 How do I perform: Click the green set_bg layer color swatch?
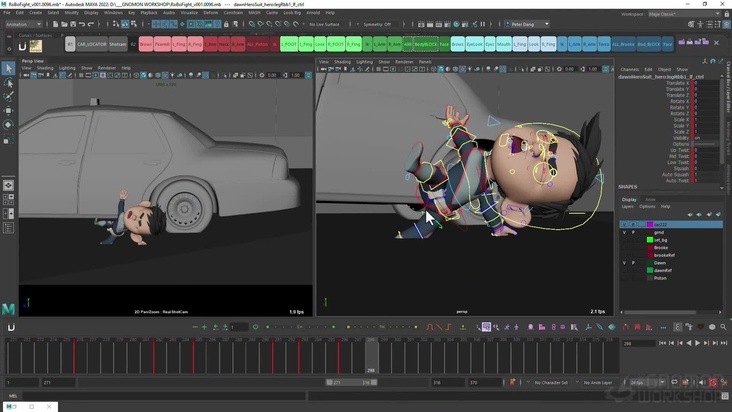pos(650,240)
